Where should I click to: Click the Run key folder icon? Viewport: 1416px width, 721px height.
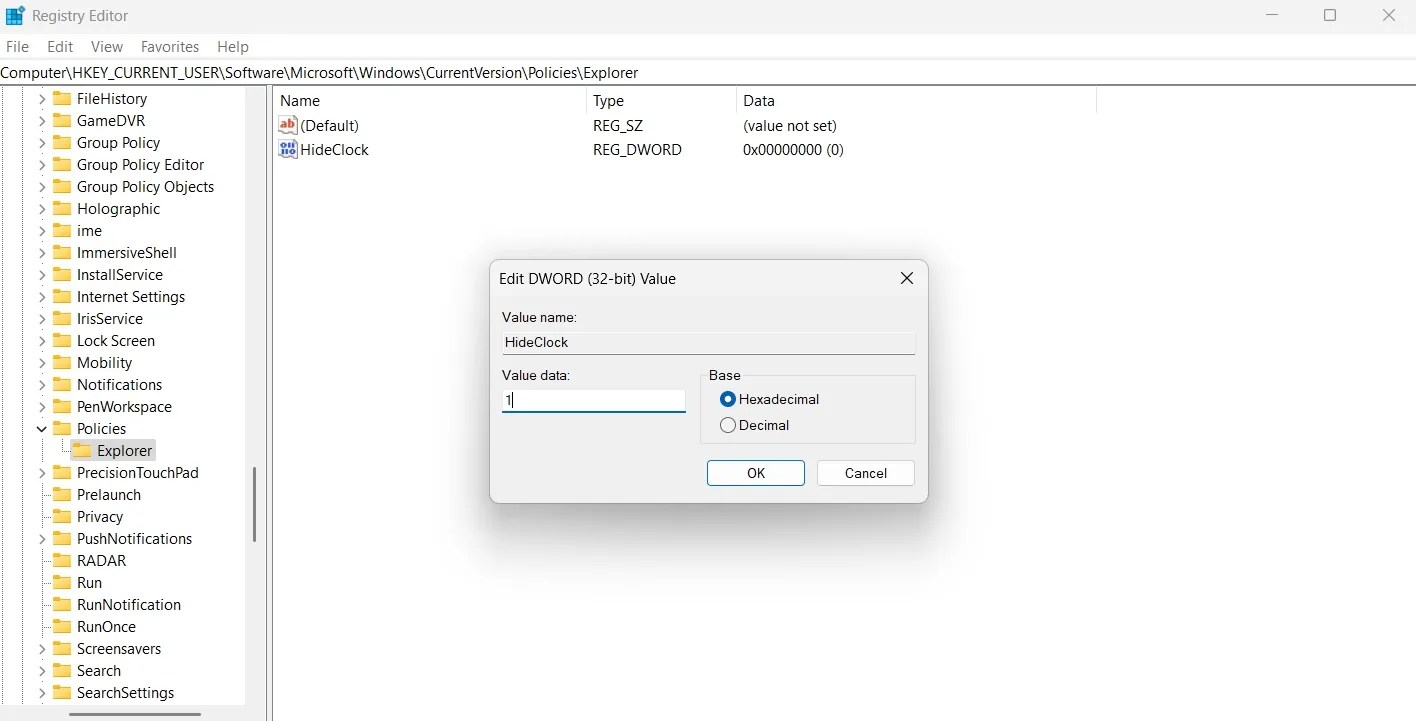click(63, 582)
